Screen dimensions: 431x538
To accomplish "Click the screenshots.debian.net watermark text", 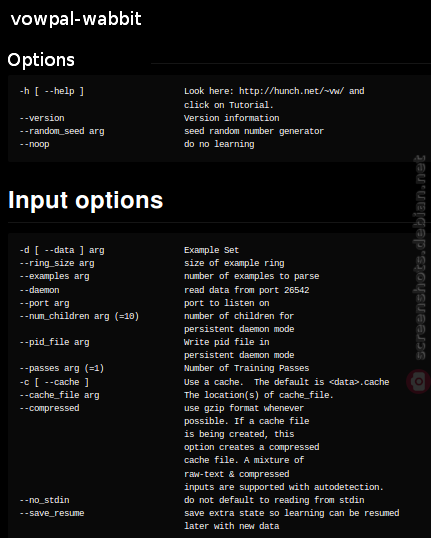I will click(420, 258).
